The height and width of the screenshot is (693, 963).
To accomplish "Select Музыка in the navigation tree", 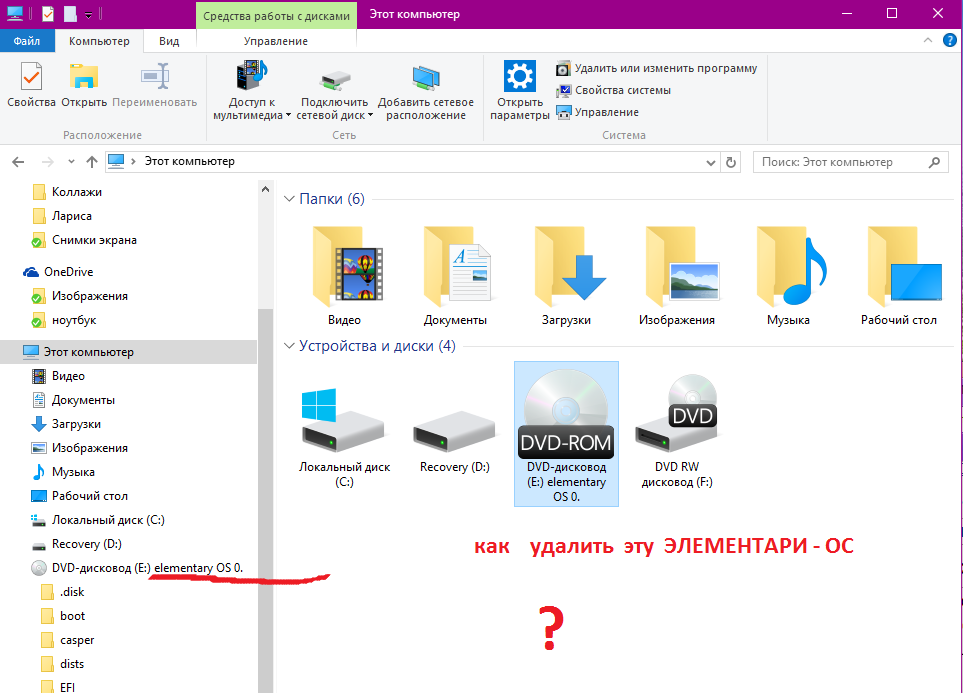I will coord(72,472).
